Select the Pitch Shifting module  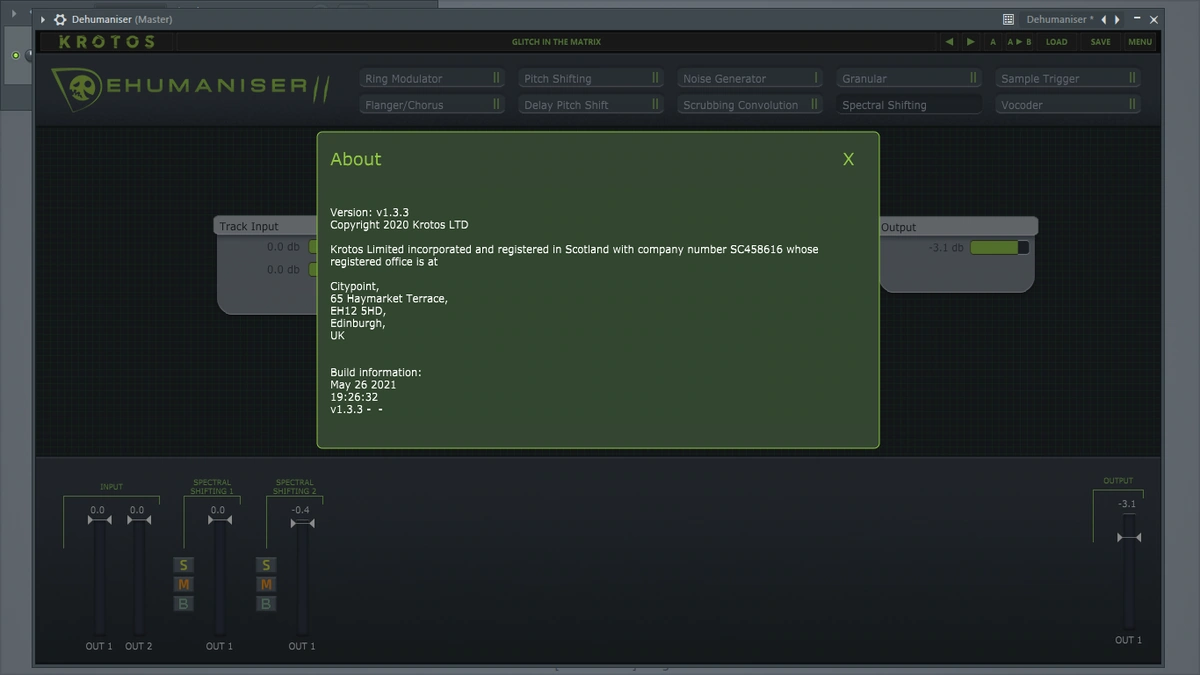[x=590, y=78]
